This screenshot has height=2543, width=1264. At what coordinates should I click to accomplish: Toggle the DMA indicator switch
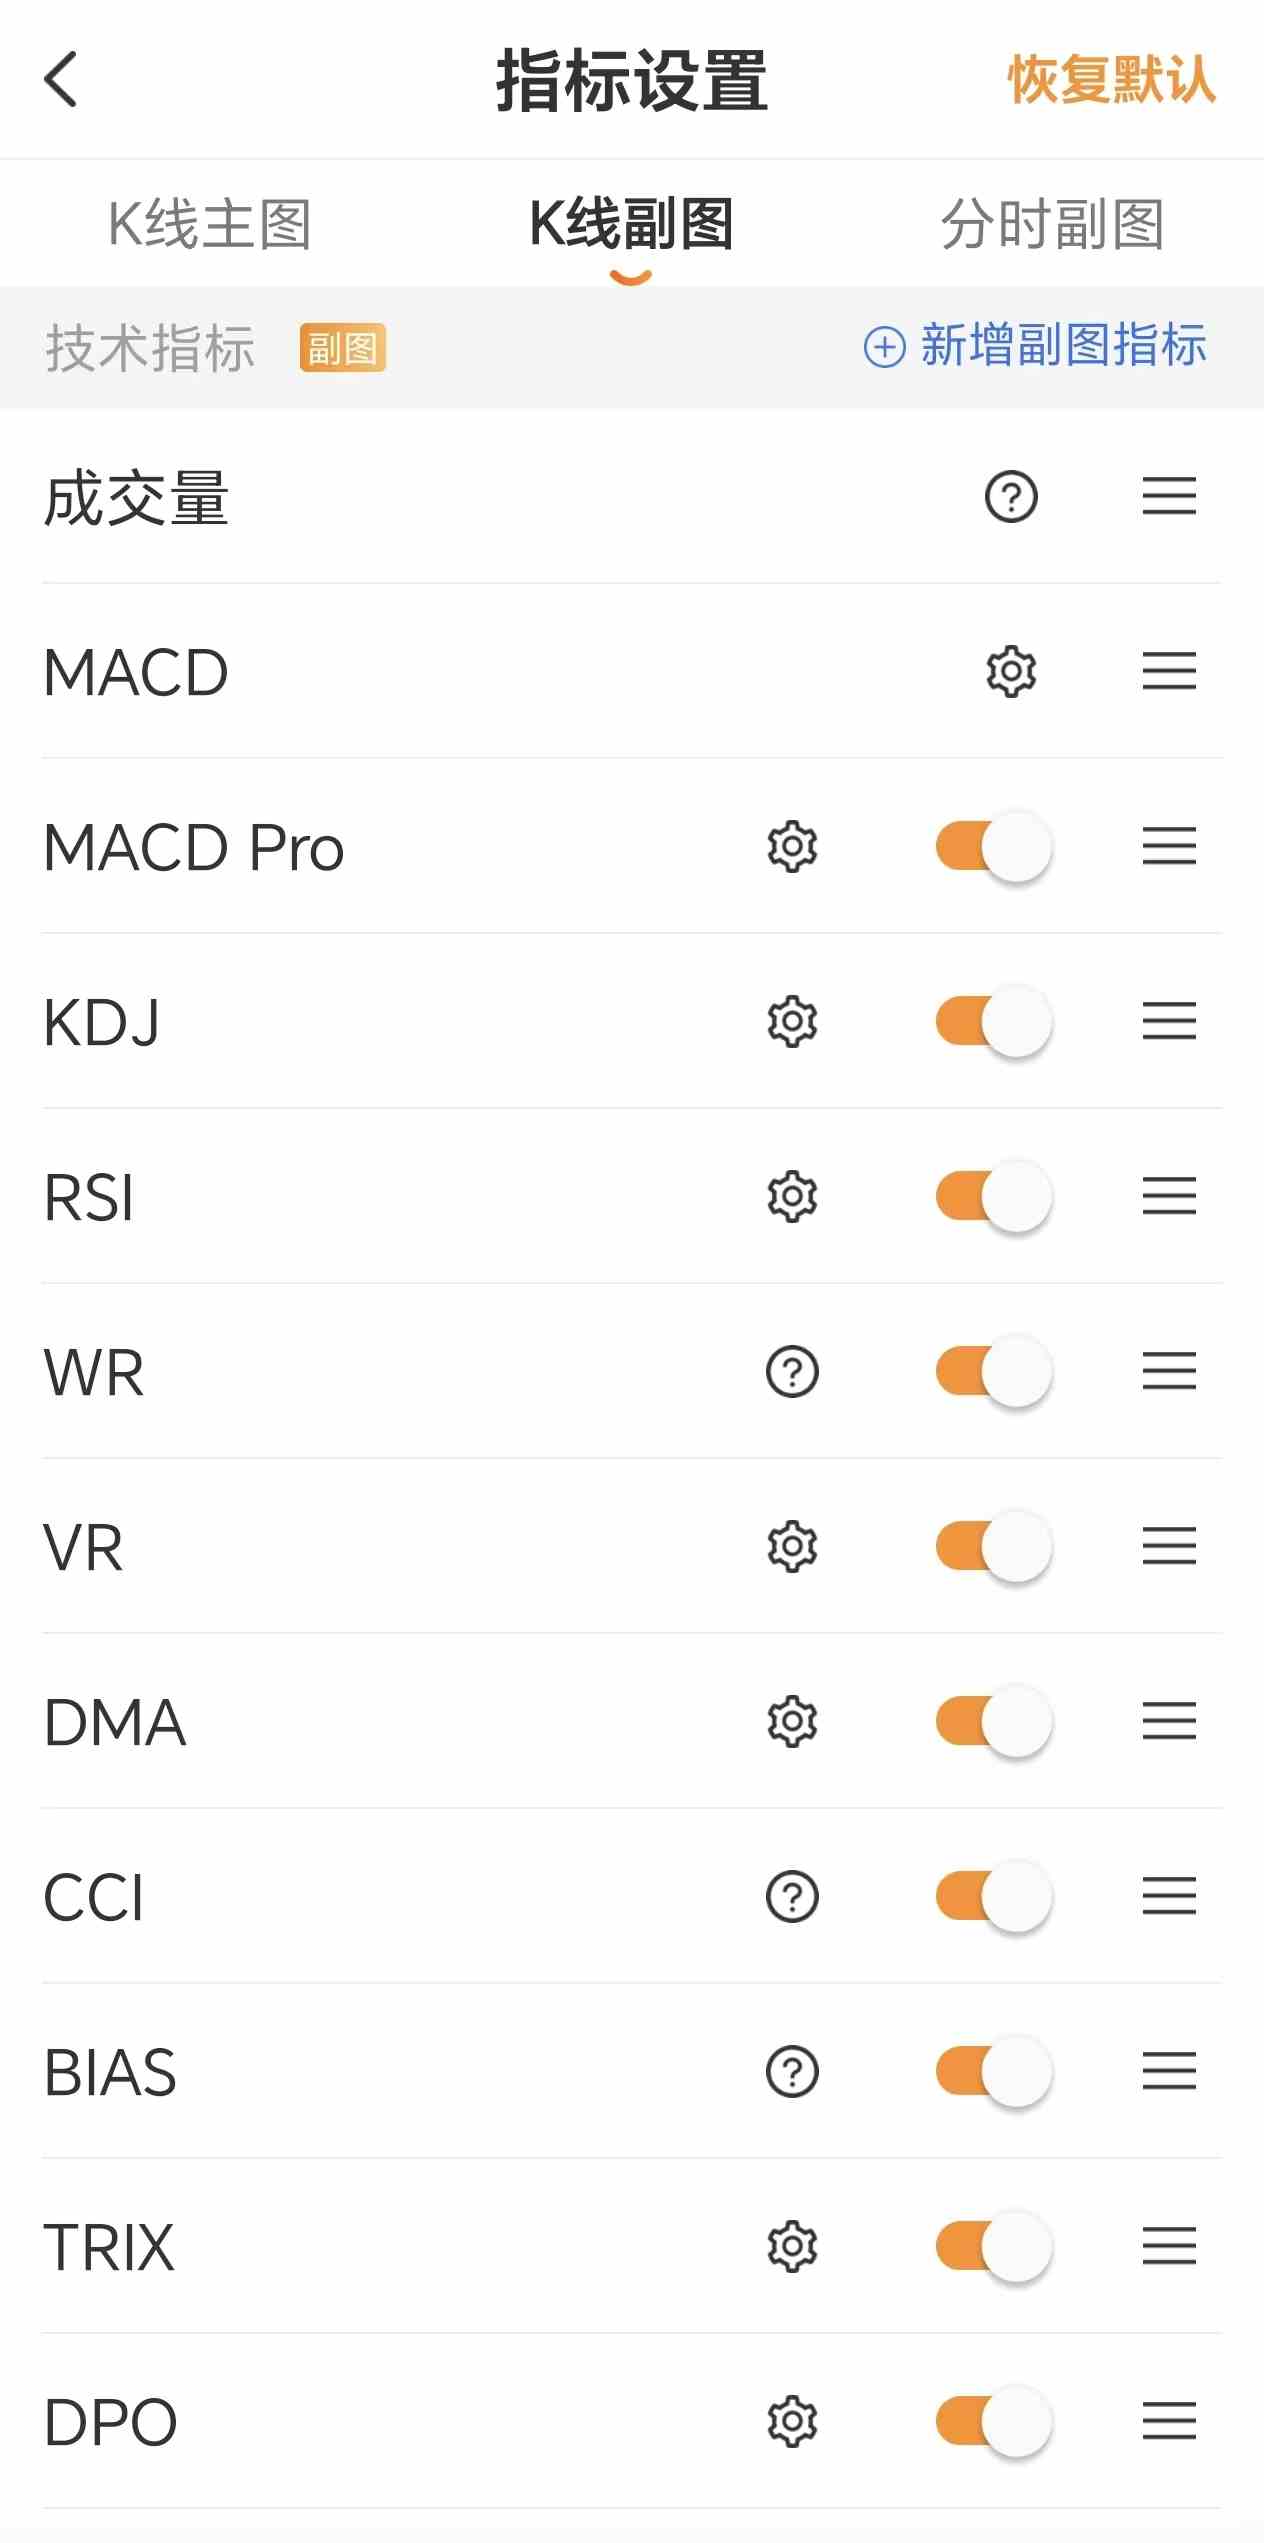(x=993, y=1721)
